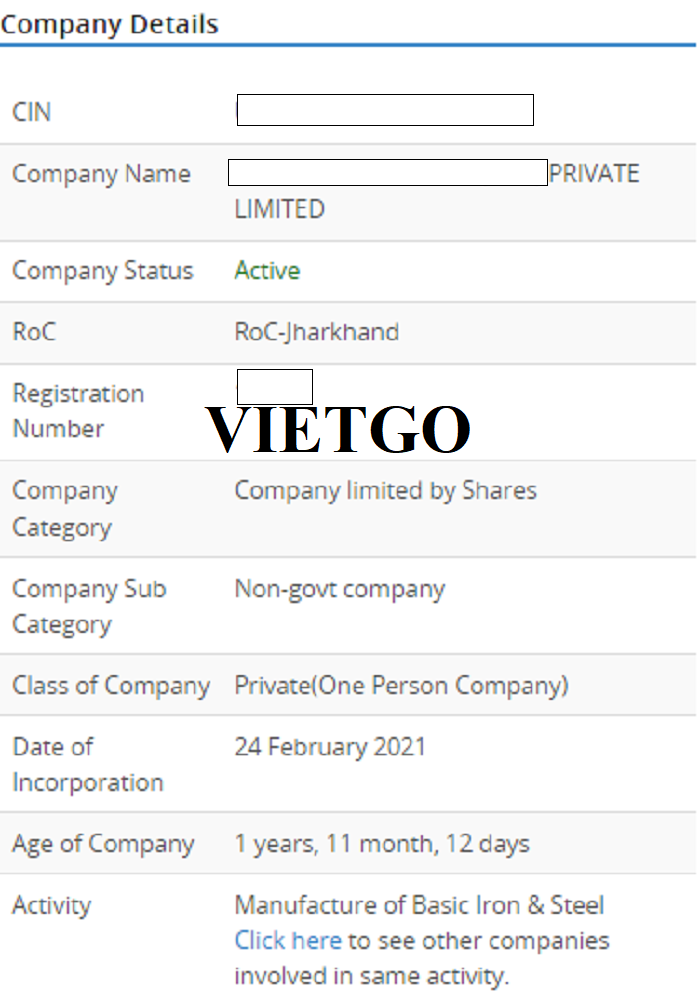The width and height of the screenshot is (700, 1001).
Task: Click the "Non-govt company" value
Action: click(339, 589)
